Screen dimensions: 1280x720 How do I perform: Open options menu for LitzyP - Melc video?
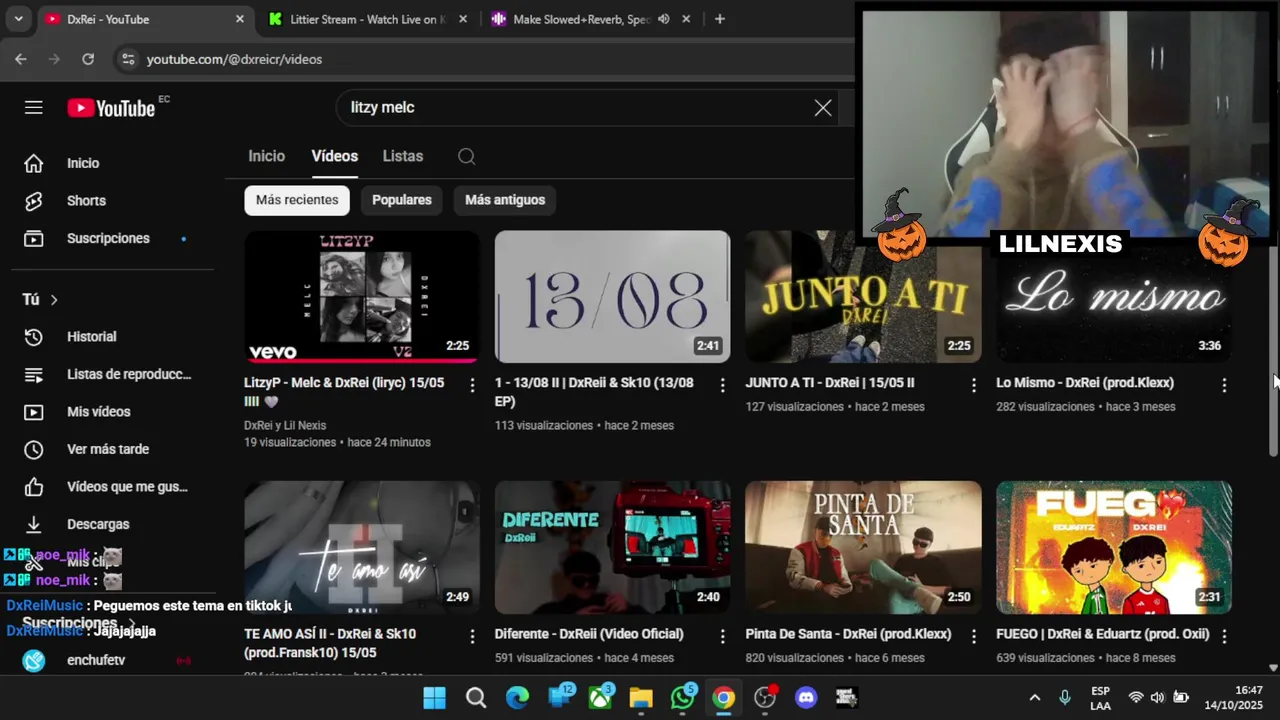pyautogui.click(x=472, y=385)
